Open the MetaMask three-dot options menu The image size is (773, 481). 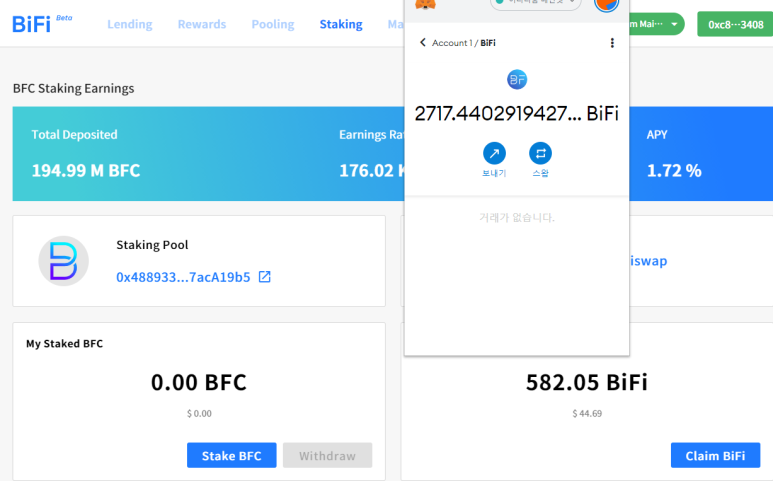click(x=612, y=43)
